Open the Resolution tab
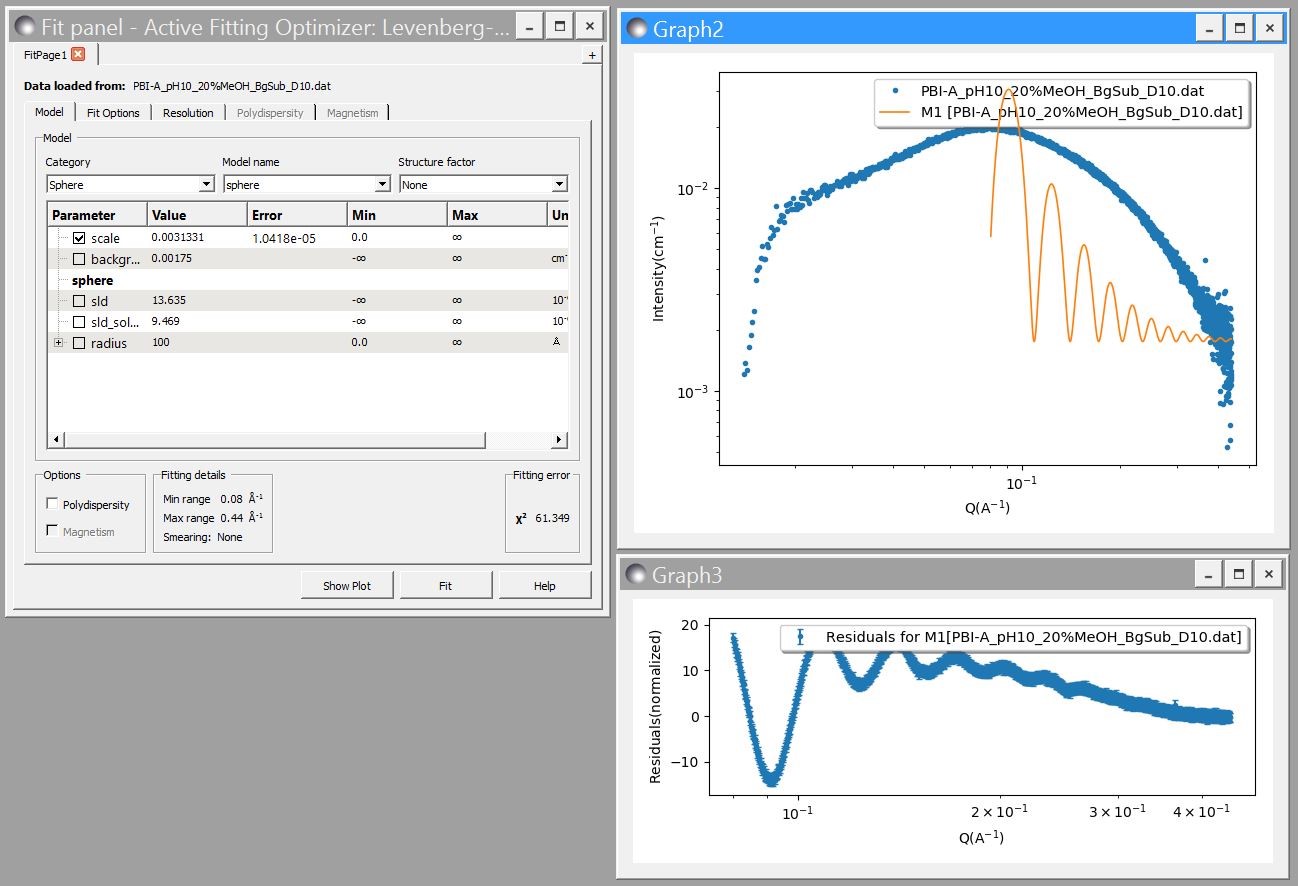1298x886 pixels. coord(188,113)
